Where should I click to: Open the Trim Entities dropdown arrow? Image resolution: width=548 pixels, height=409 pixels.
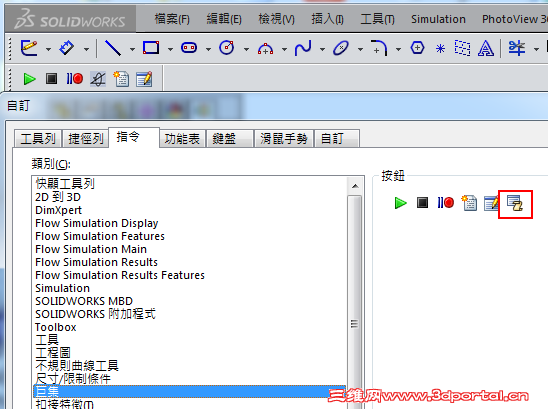(536, 49)
